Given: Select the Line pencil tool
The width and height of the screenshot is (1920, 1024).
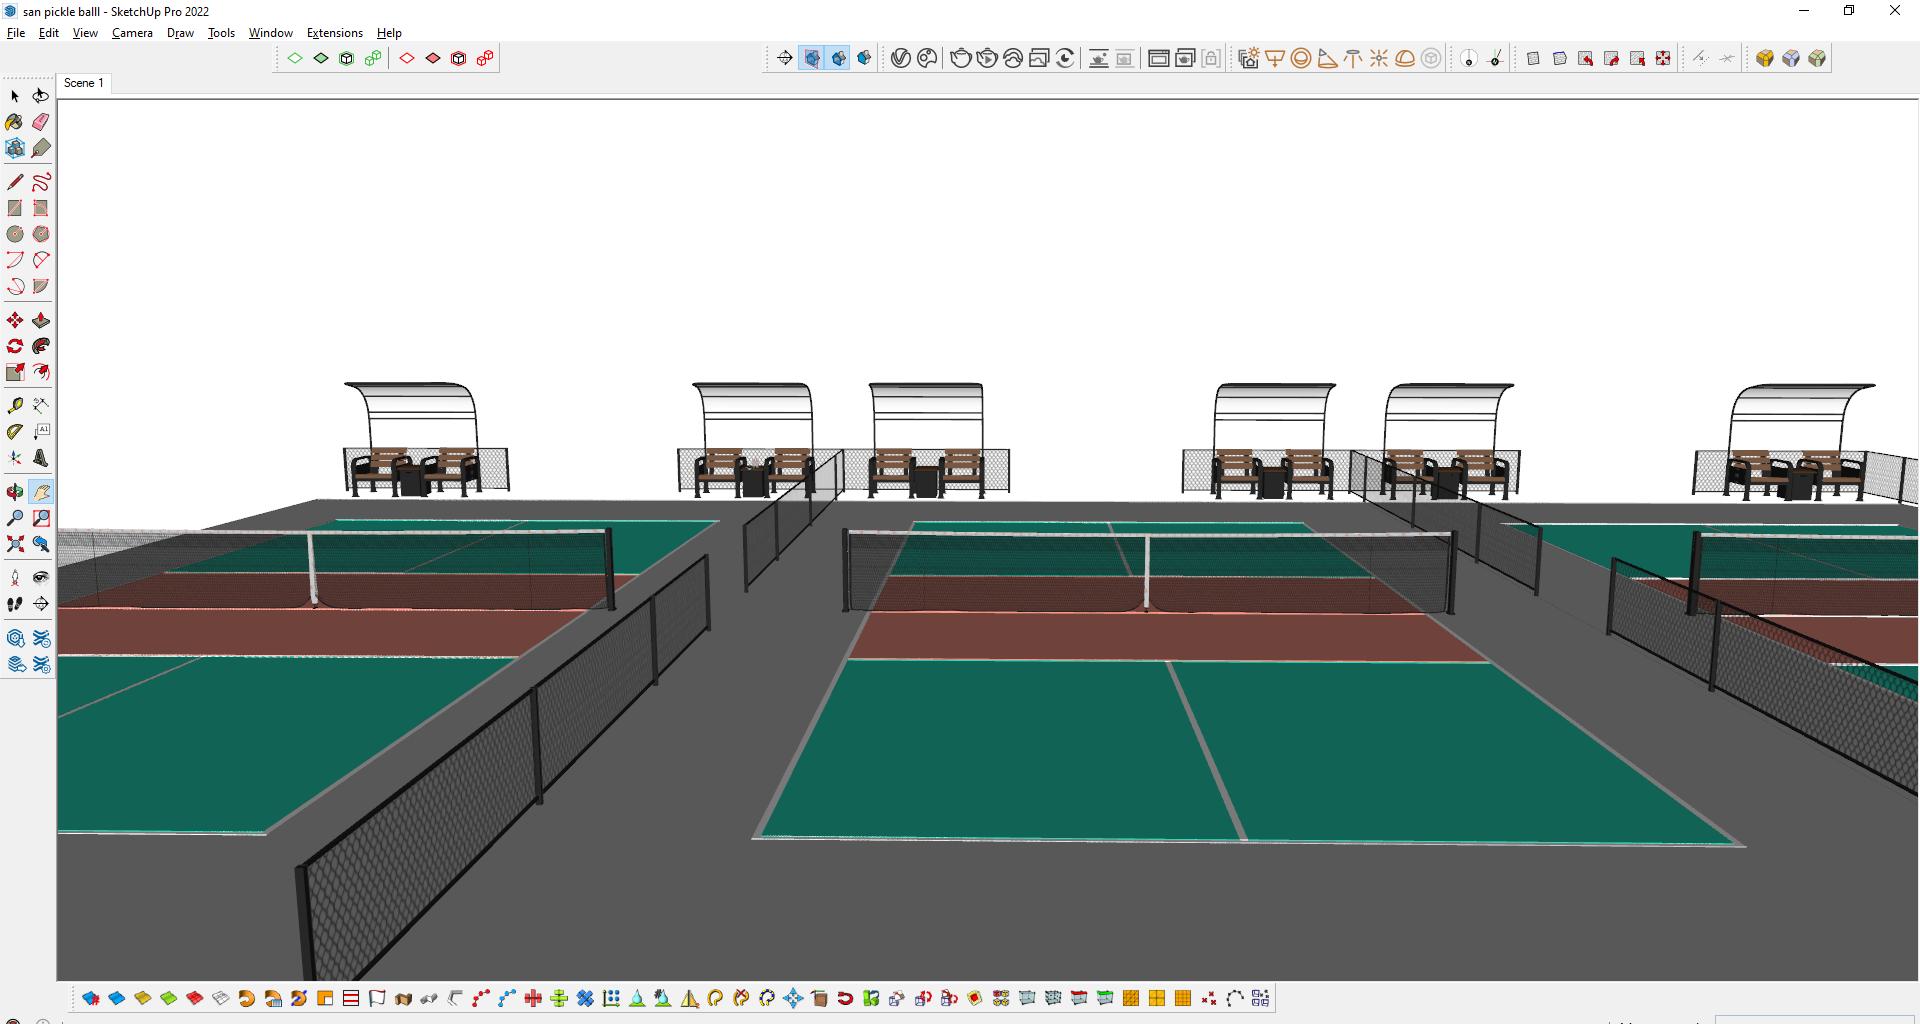Looking at the screenshot, I should pos(14,182).
